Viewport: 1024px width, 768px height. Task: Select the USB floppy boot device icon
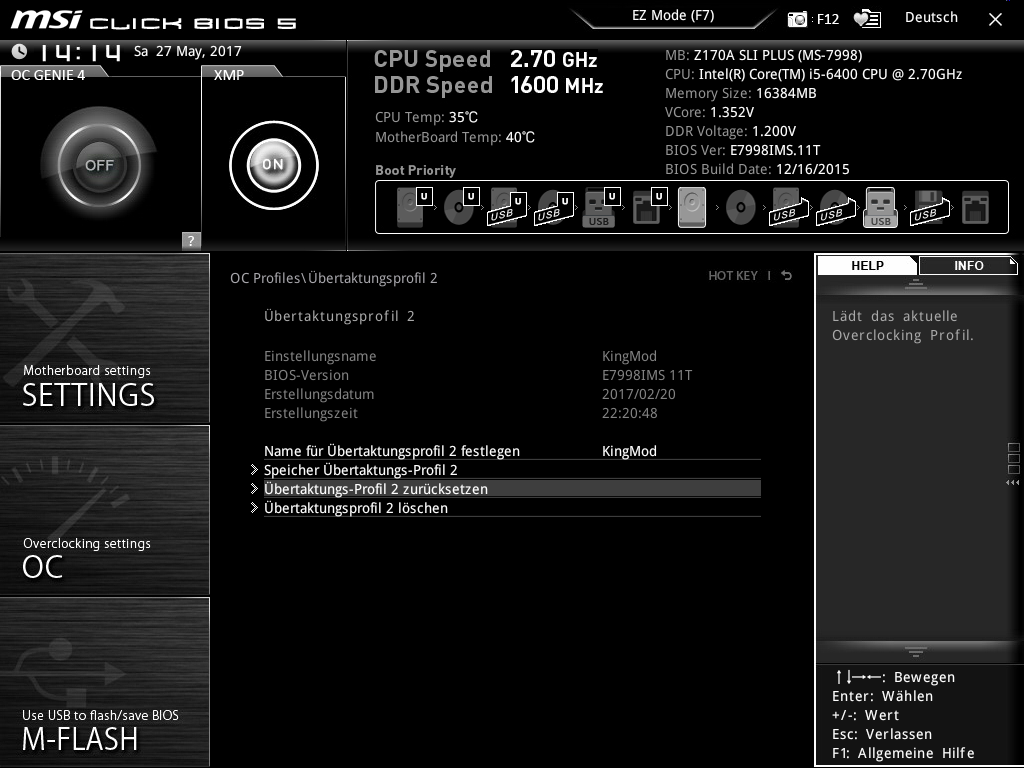click(930, 208)
